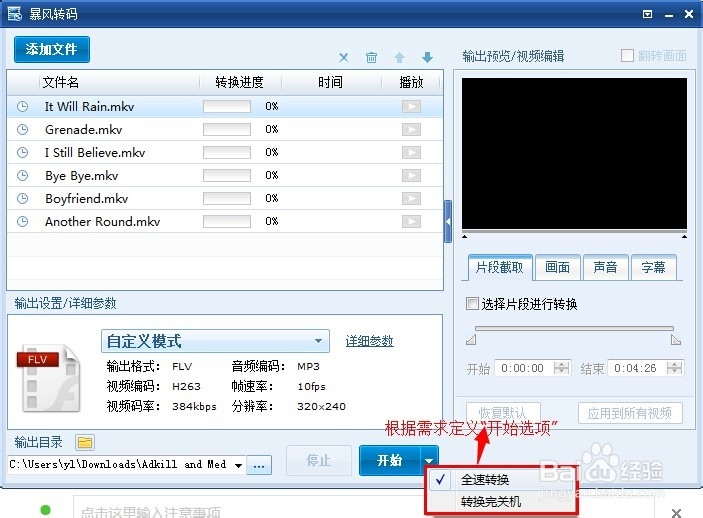Play It Will Rain.mkv preview button
This screenshot has width=703, height=518.
pyautogui.click(x=411, y=106)
